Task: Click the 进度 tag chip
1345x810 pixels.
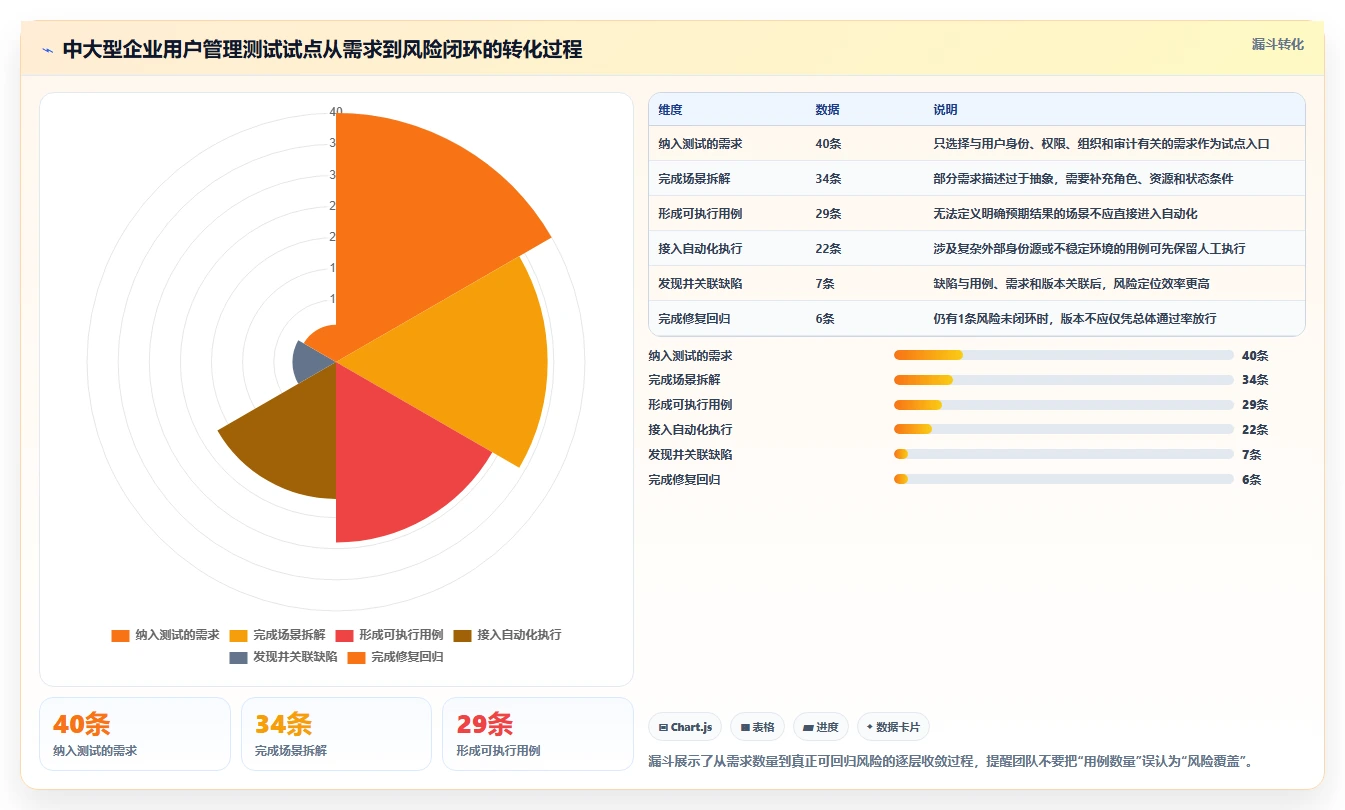Action: [821, 727]
